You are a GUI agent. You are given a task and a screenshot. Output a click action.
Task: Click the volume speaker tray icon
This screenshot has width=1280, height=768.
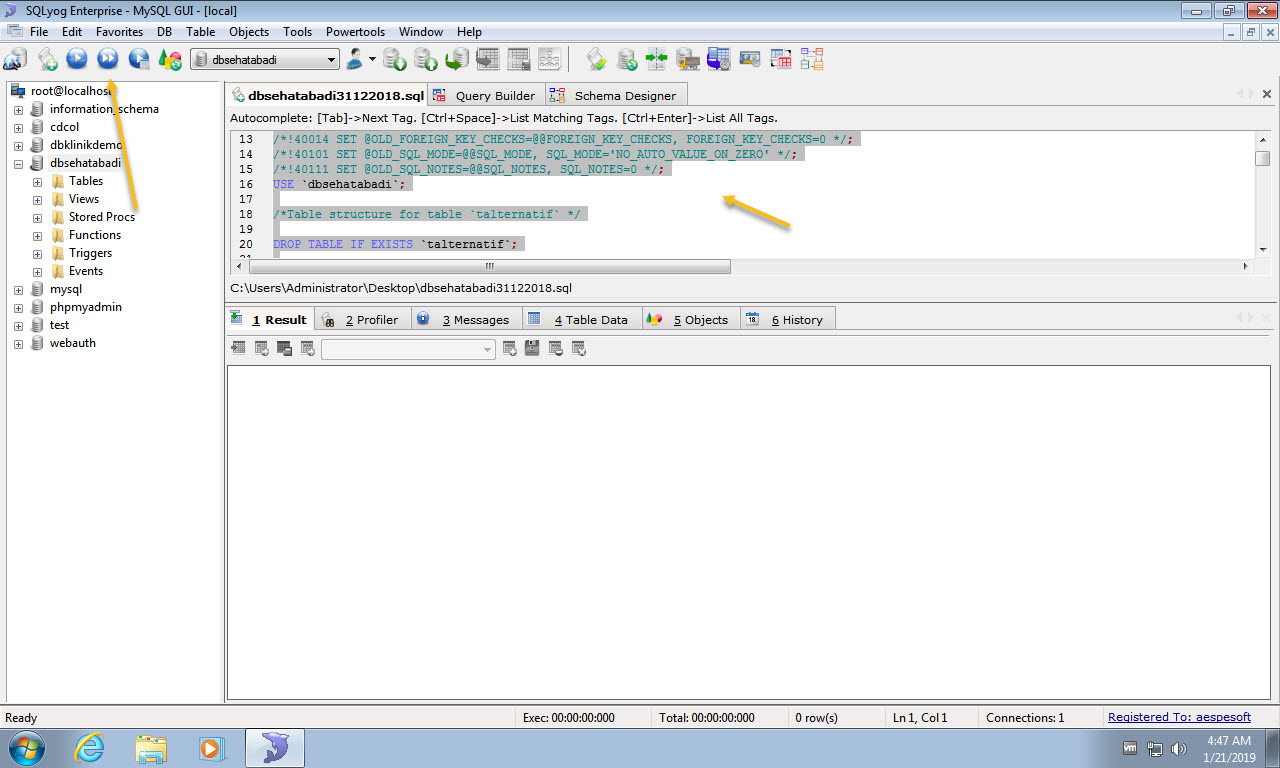[x=1179, y=748]
